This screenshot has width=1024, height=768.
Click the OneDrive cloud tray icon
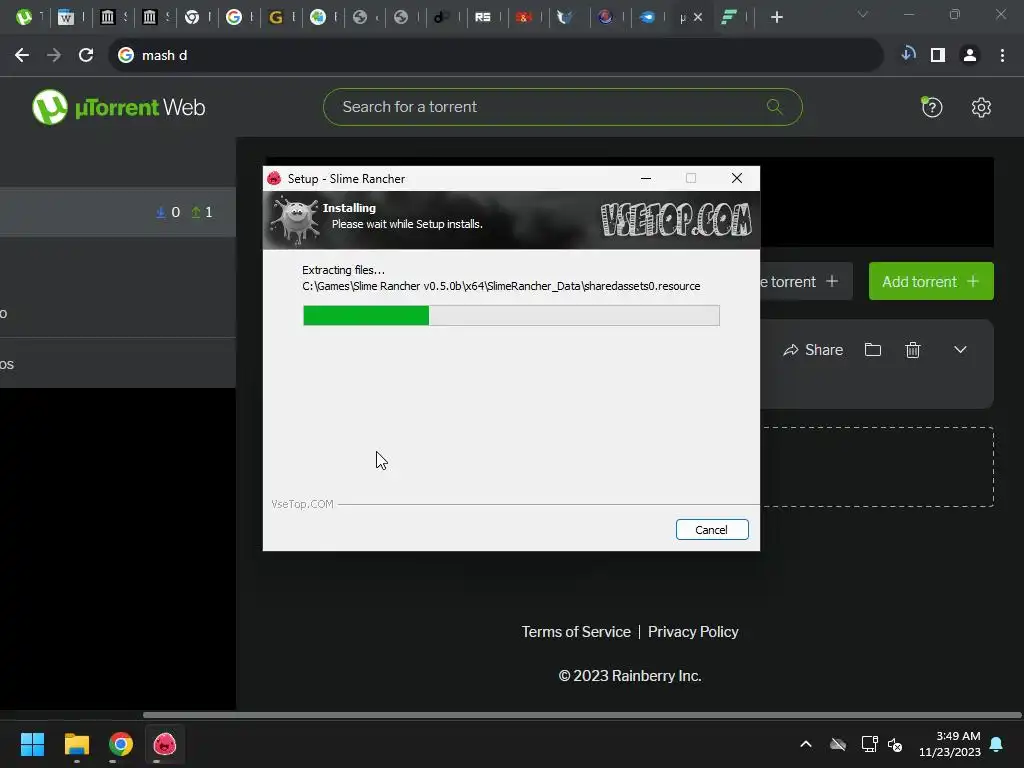tap(838, 744)
